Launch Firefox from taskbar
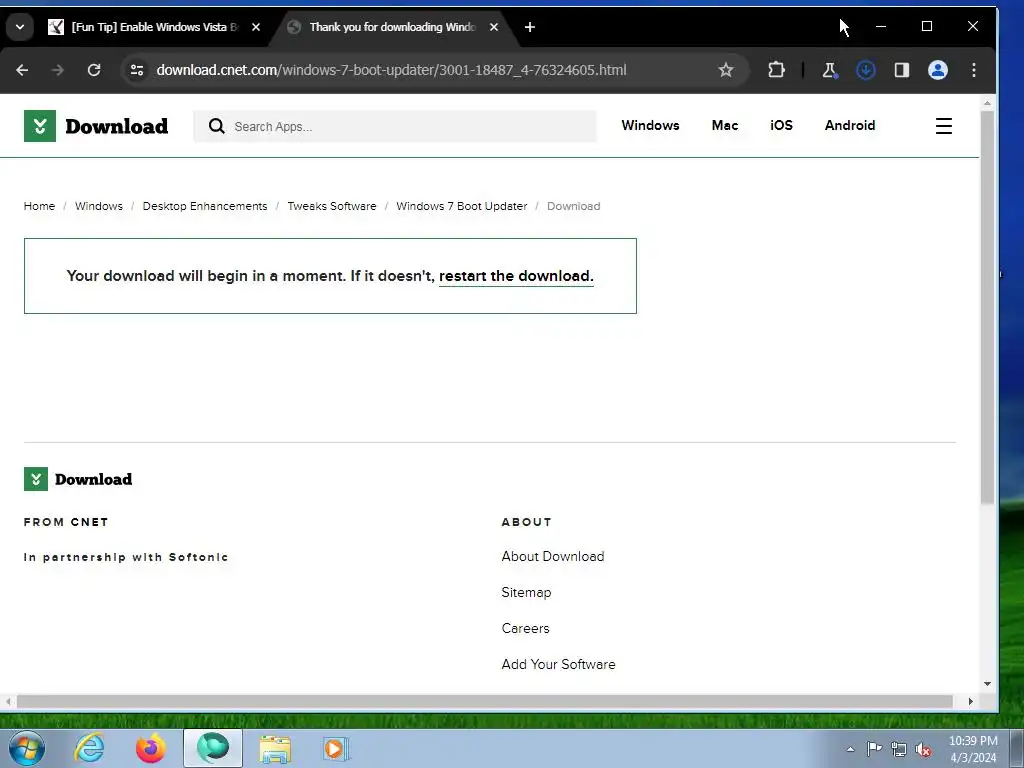The image size is (1024, 768). [x=151, y=748]
